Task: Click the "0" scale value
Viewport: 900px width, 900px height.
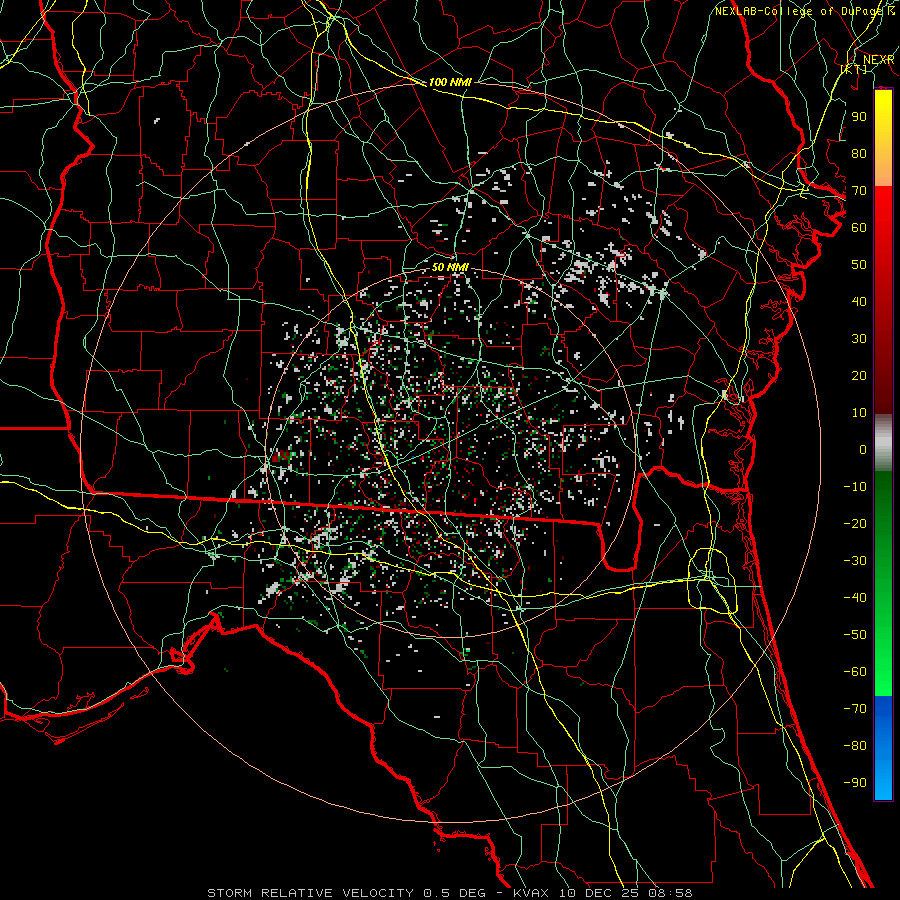Action: click(863, 449)
